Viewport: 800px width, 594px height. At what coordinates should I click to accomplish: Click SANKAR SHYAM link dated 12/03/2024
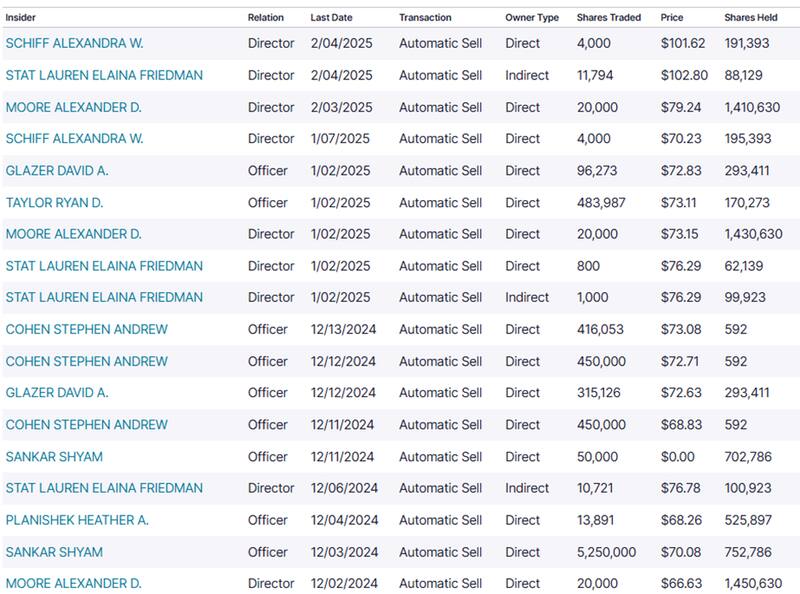pyautogui.click(x=54, y=552)
